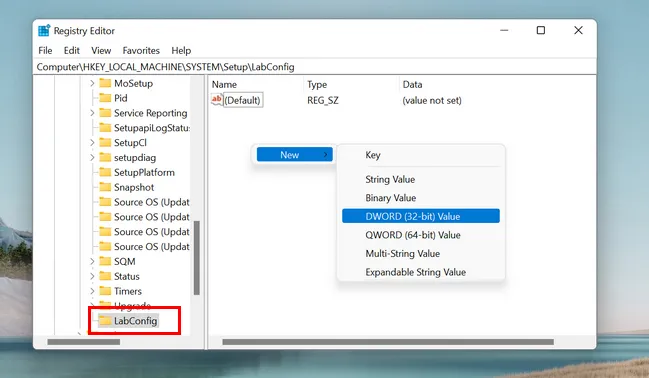This screenshot has width=649, height=378.
Task: Open the Edit menu
Action: tap(72, 51)
